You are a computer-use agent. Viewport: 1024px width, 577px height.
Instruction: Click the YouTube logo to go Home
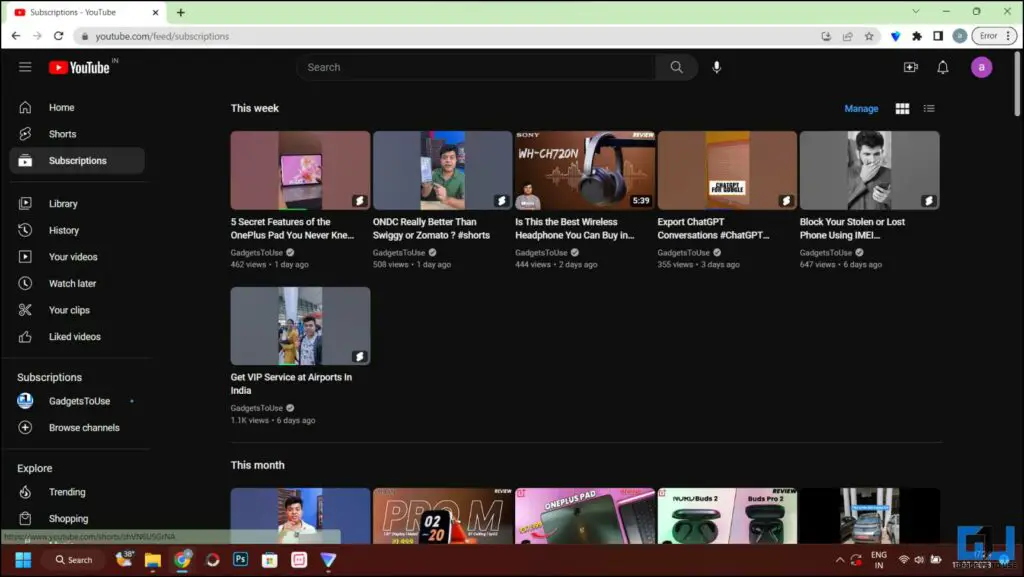[80, 67]
